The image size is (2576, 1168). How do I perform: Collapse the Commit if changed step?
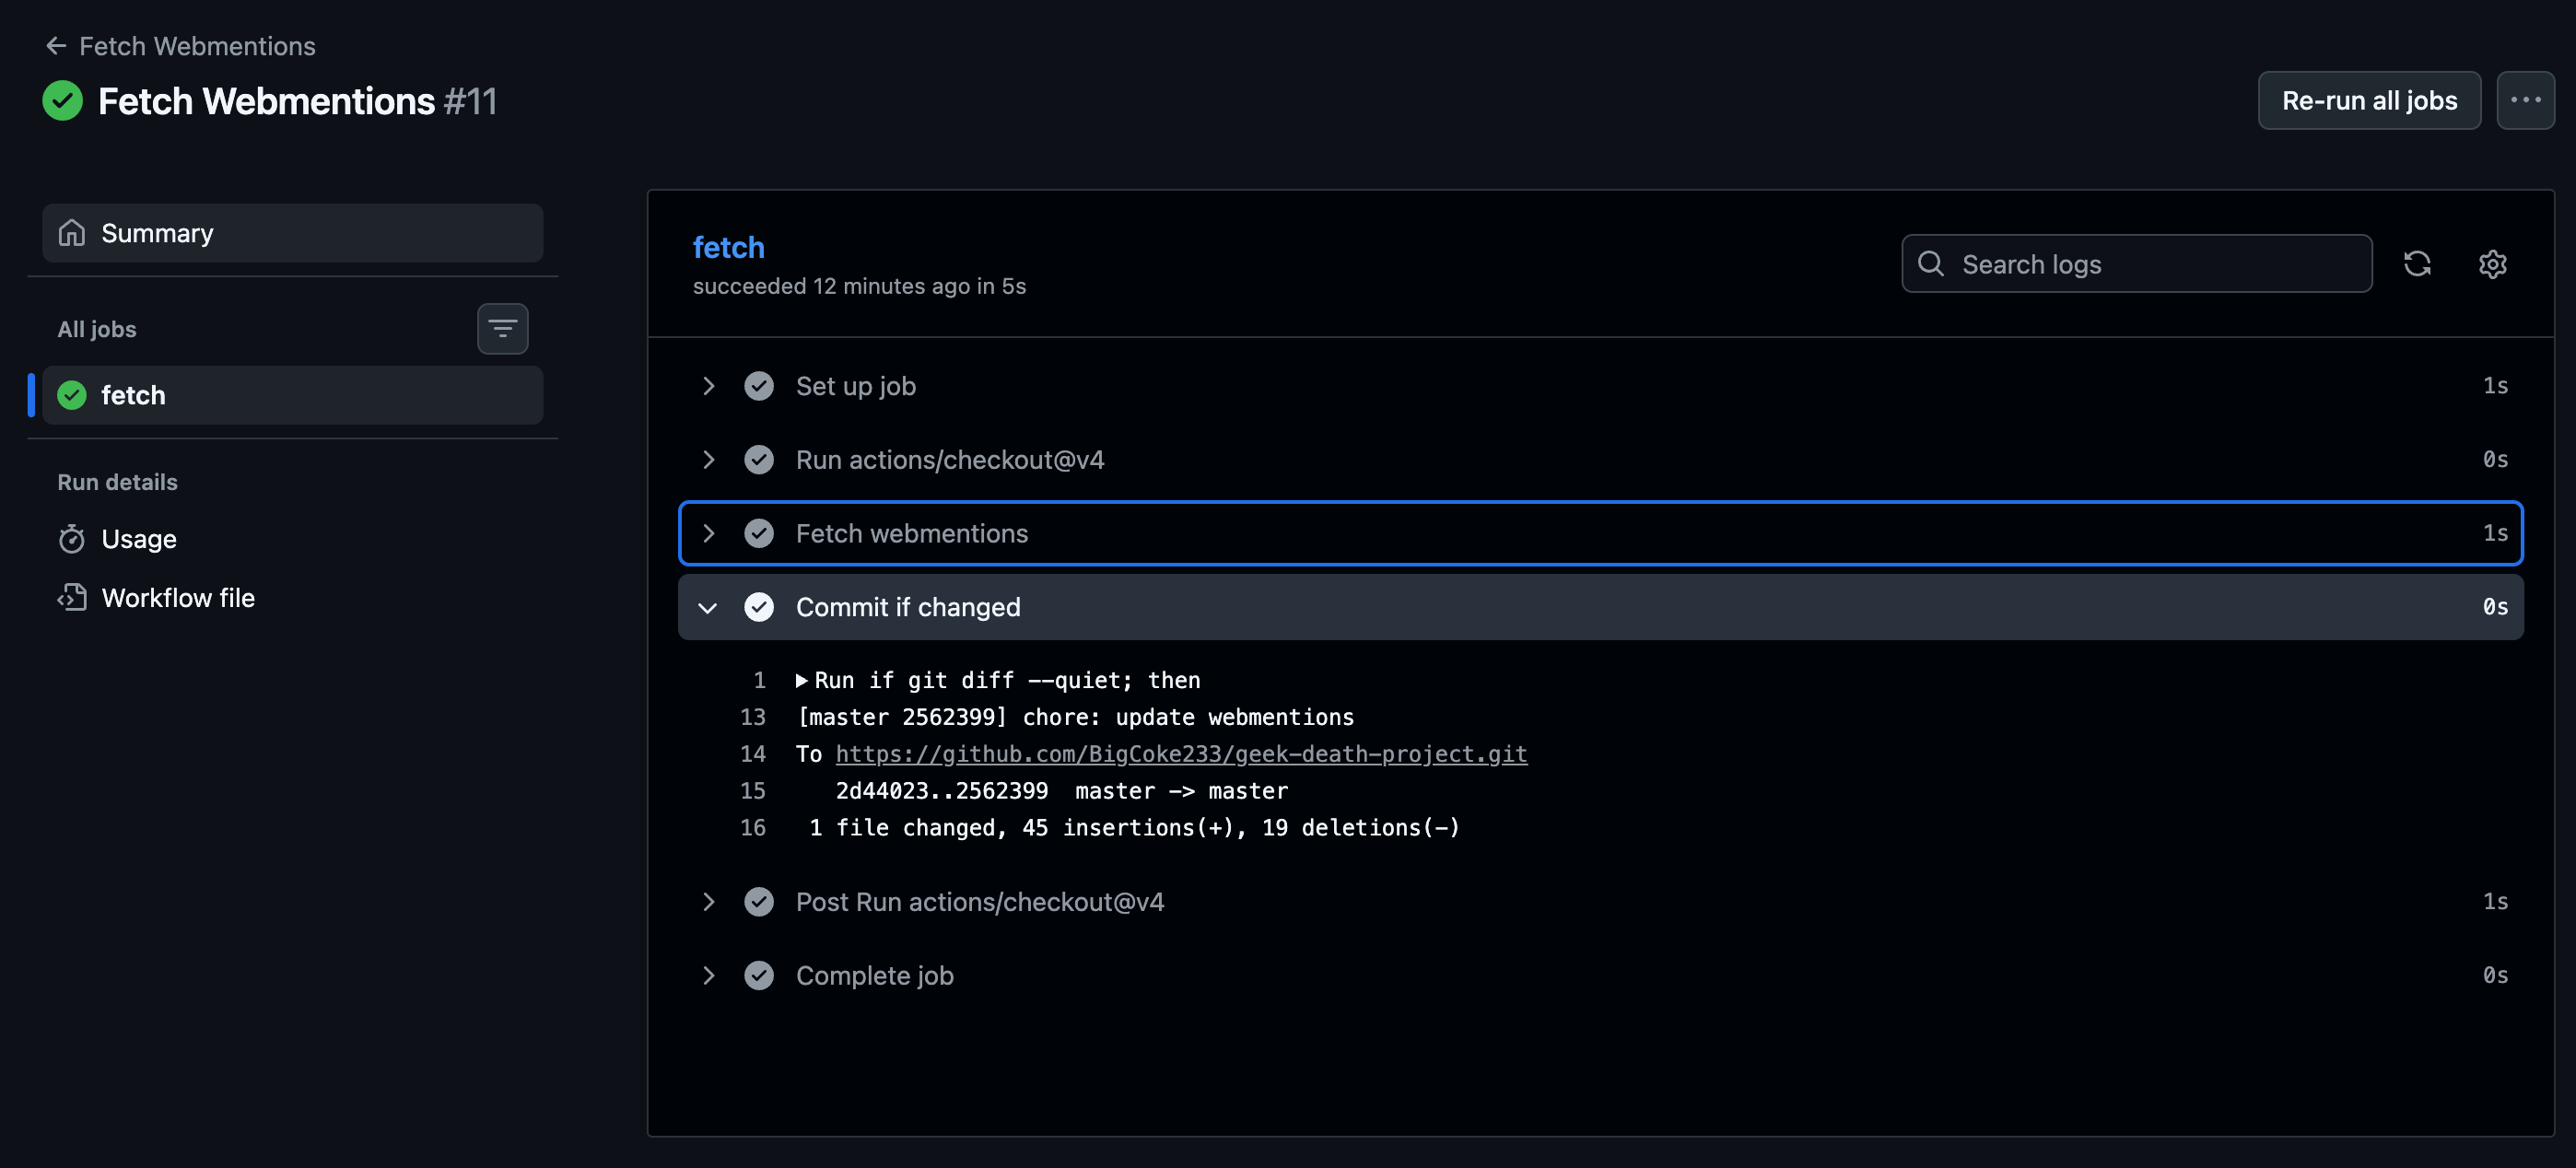(x=708, y=608)
